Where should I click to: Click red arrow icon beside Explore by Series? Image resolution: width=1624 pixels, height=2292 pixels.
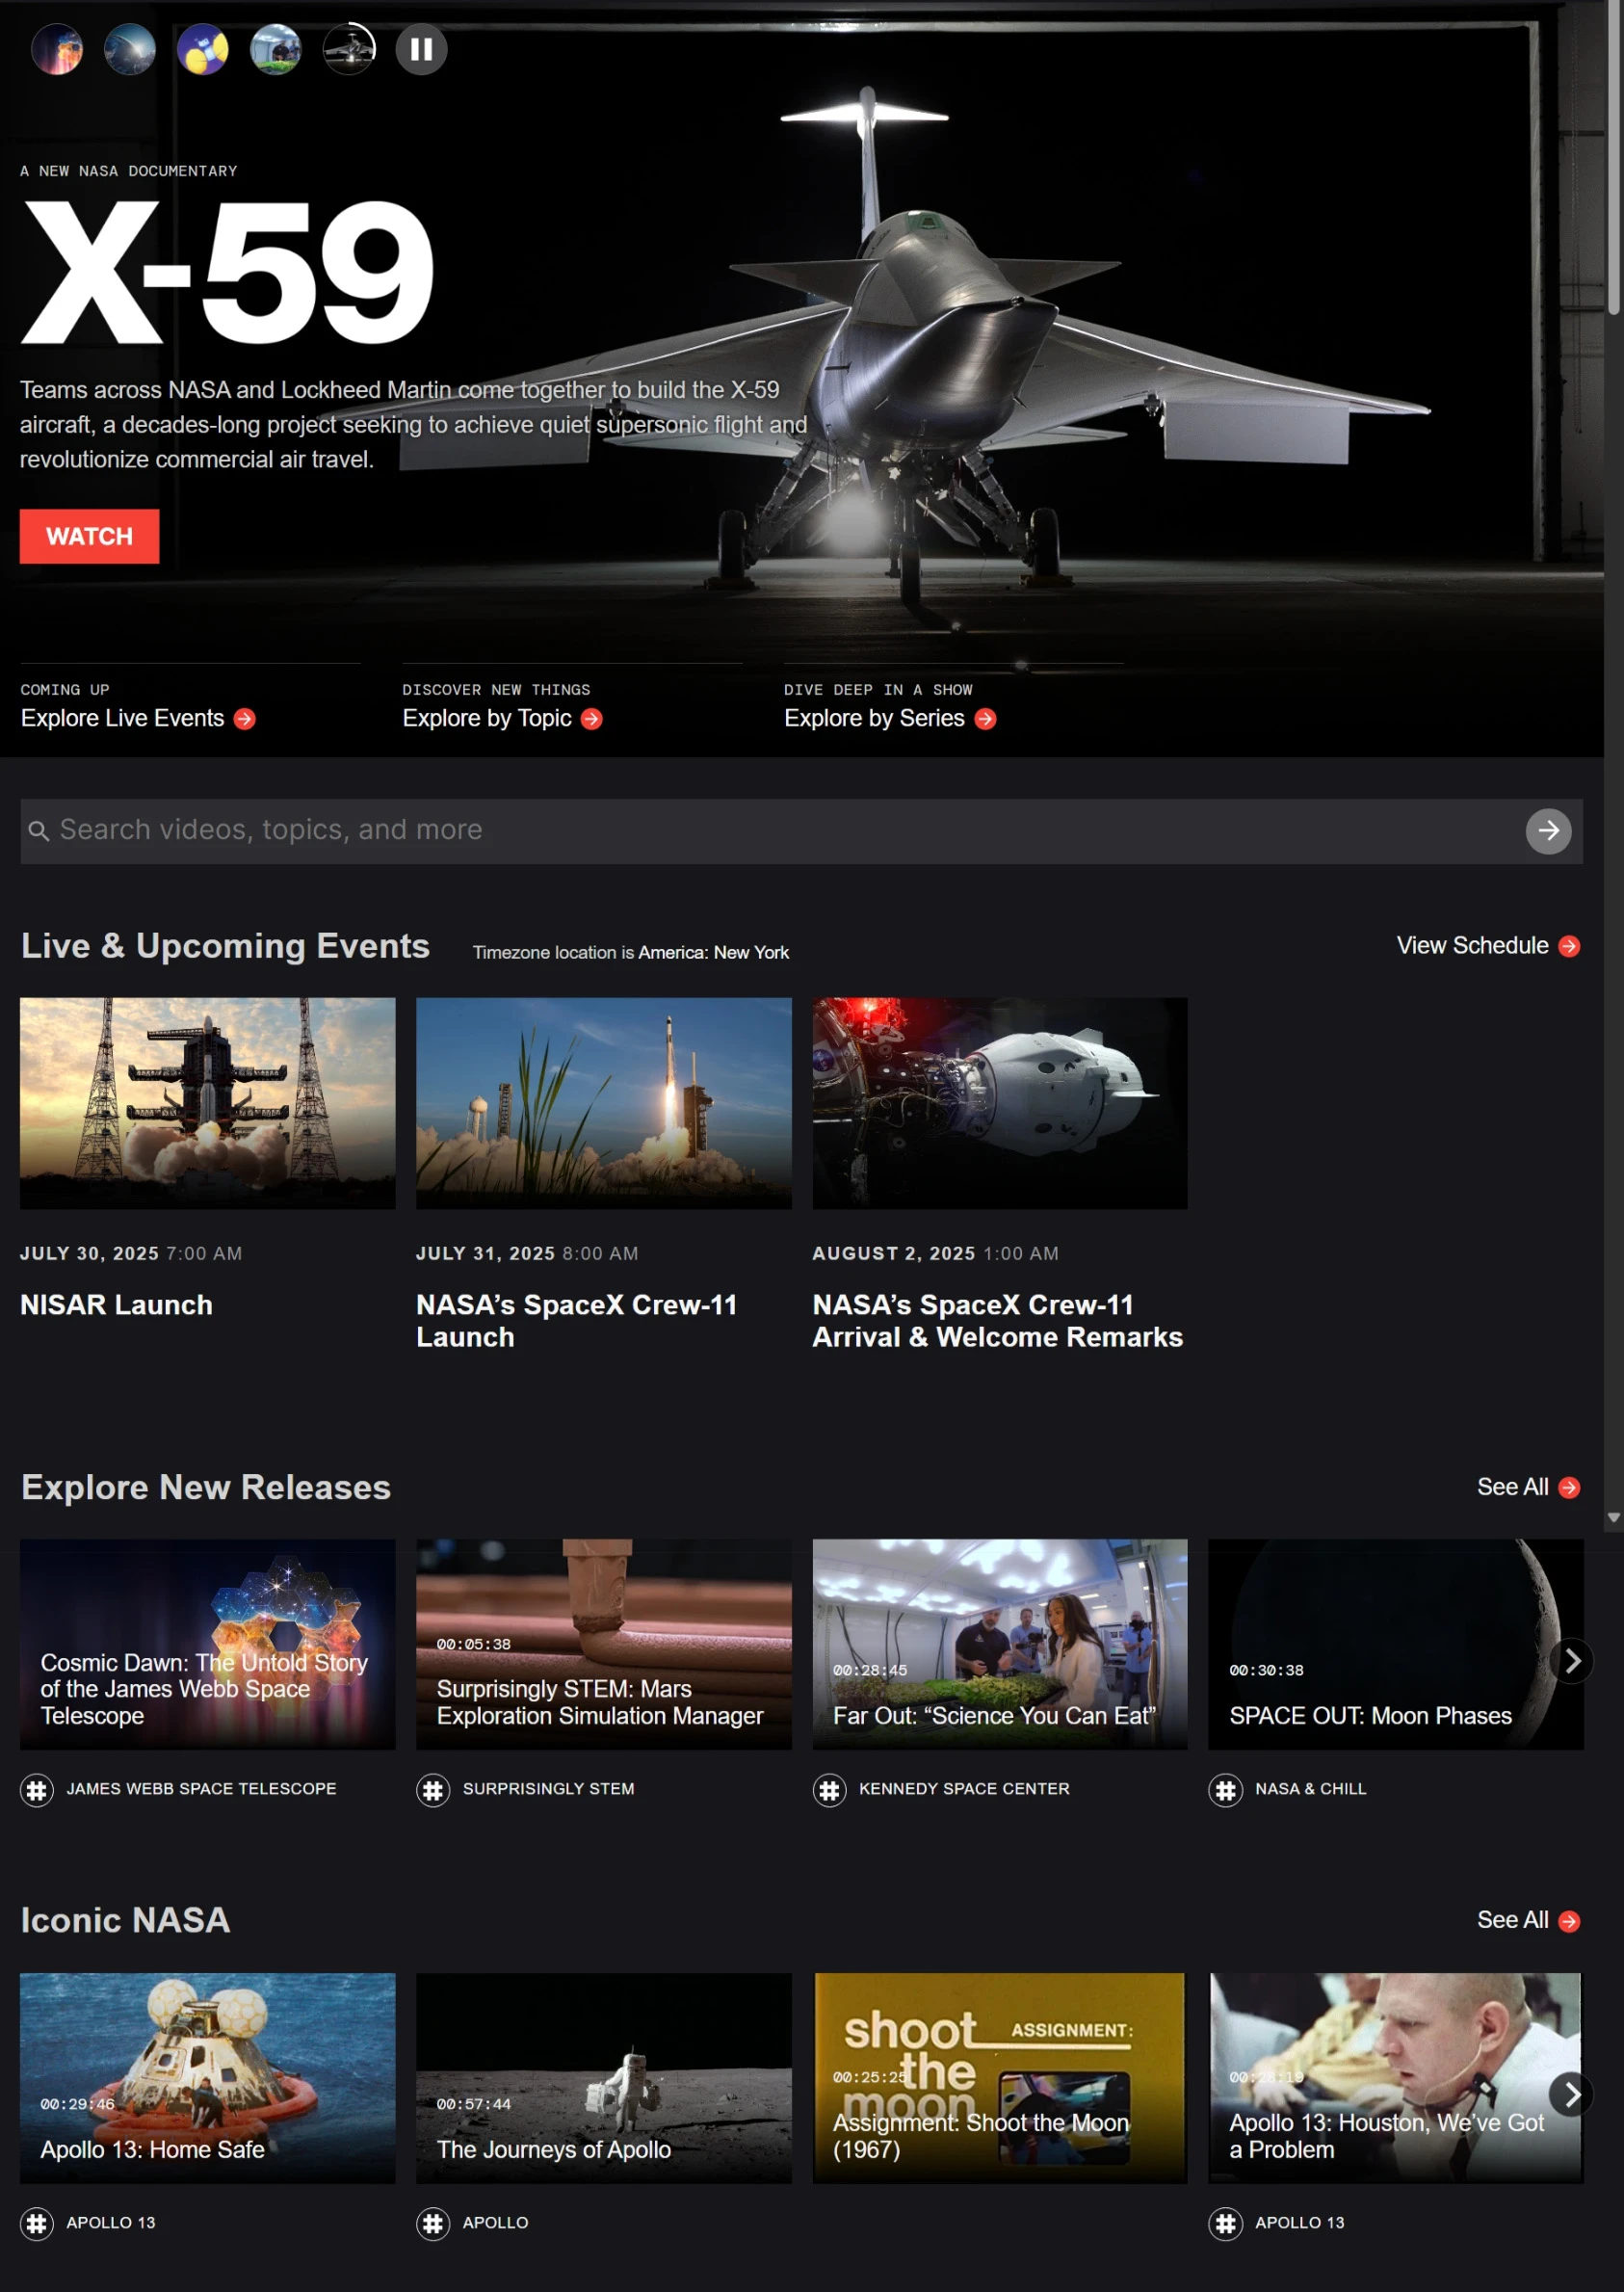click(986, 719)
